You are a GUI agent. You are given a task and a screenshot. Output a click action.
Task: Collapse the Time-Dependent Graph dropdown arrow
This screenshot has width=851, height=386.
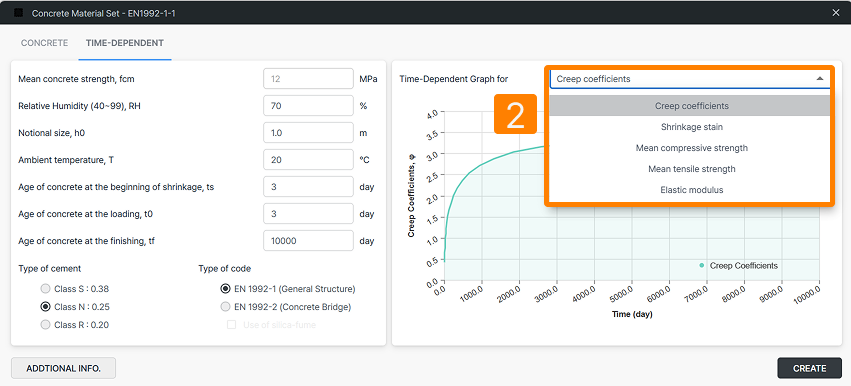(820, 79)
